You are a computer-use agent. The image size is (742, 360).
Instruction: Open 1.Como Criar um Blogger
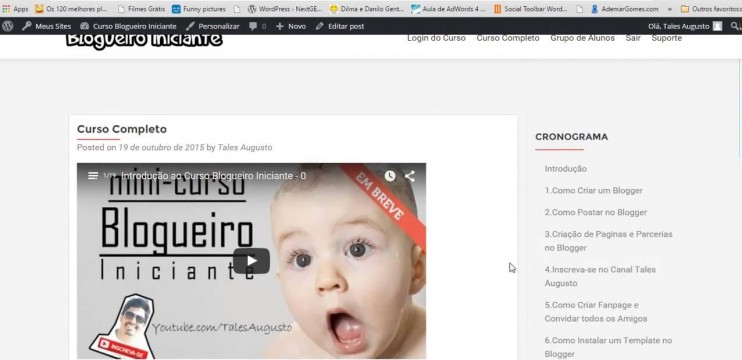[x=593, y=191]
